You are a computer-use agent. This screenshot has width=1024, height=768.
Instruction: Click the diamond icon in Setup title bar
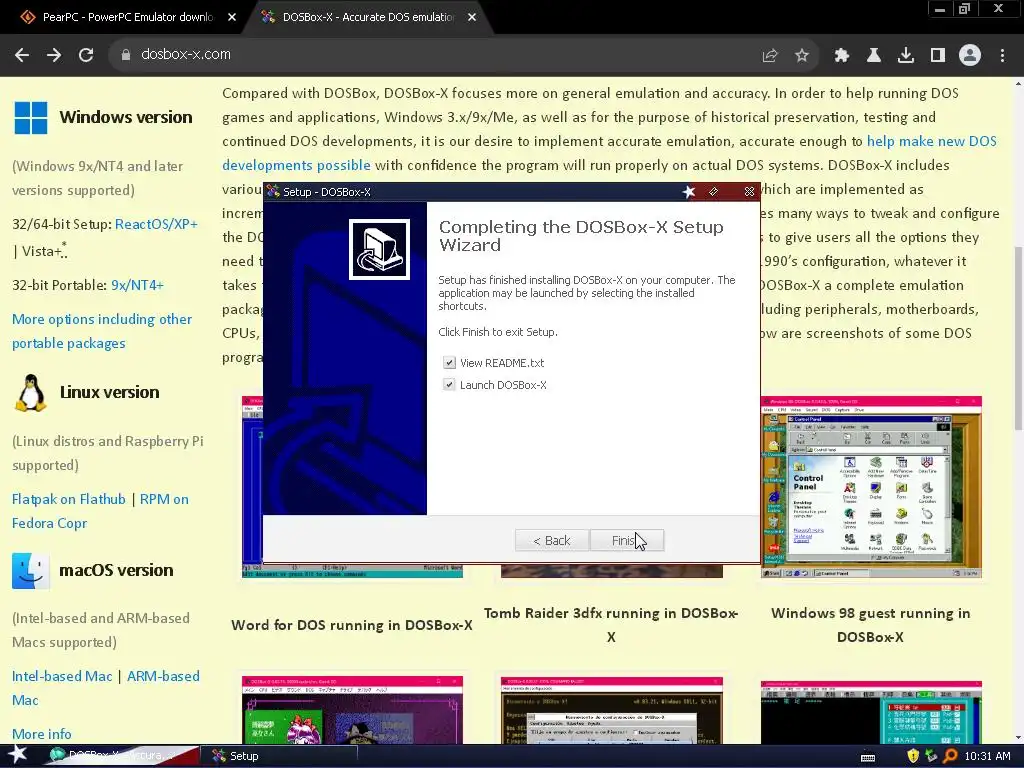(714, 191)
